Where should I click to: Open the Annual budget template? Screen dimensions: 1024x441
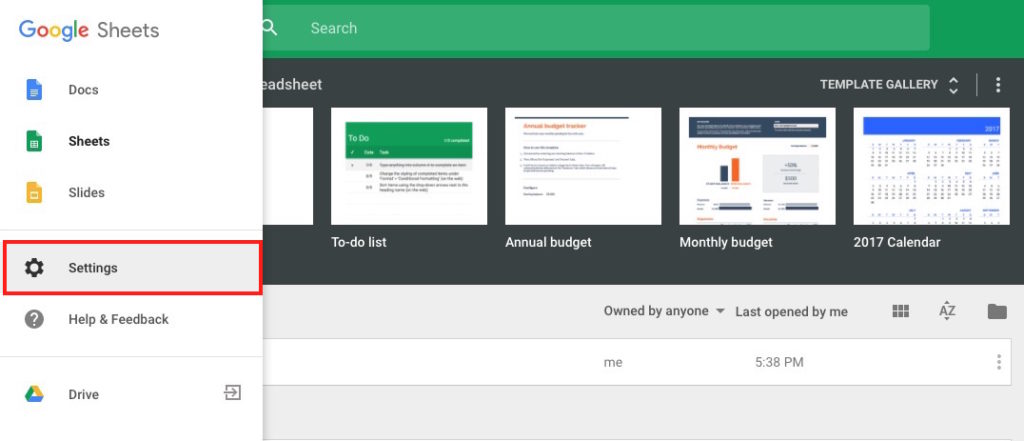click(x=583, y=166)
